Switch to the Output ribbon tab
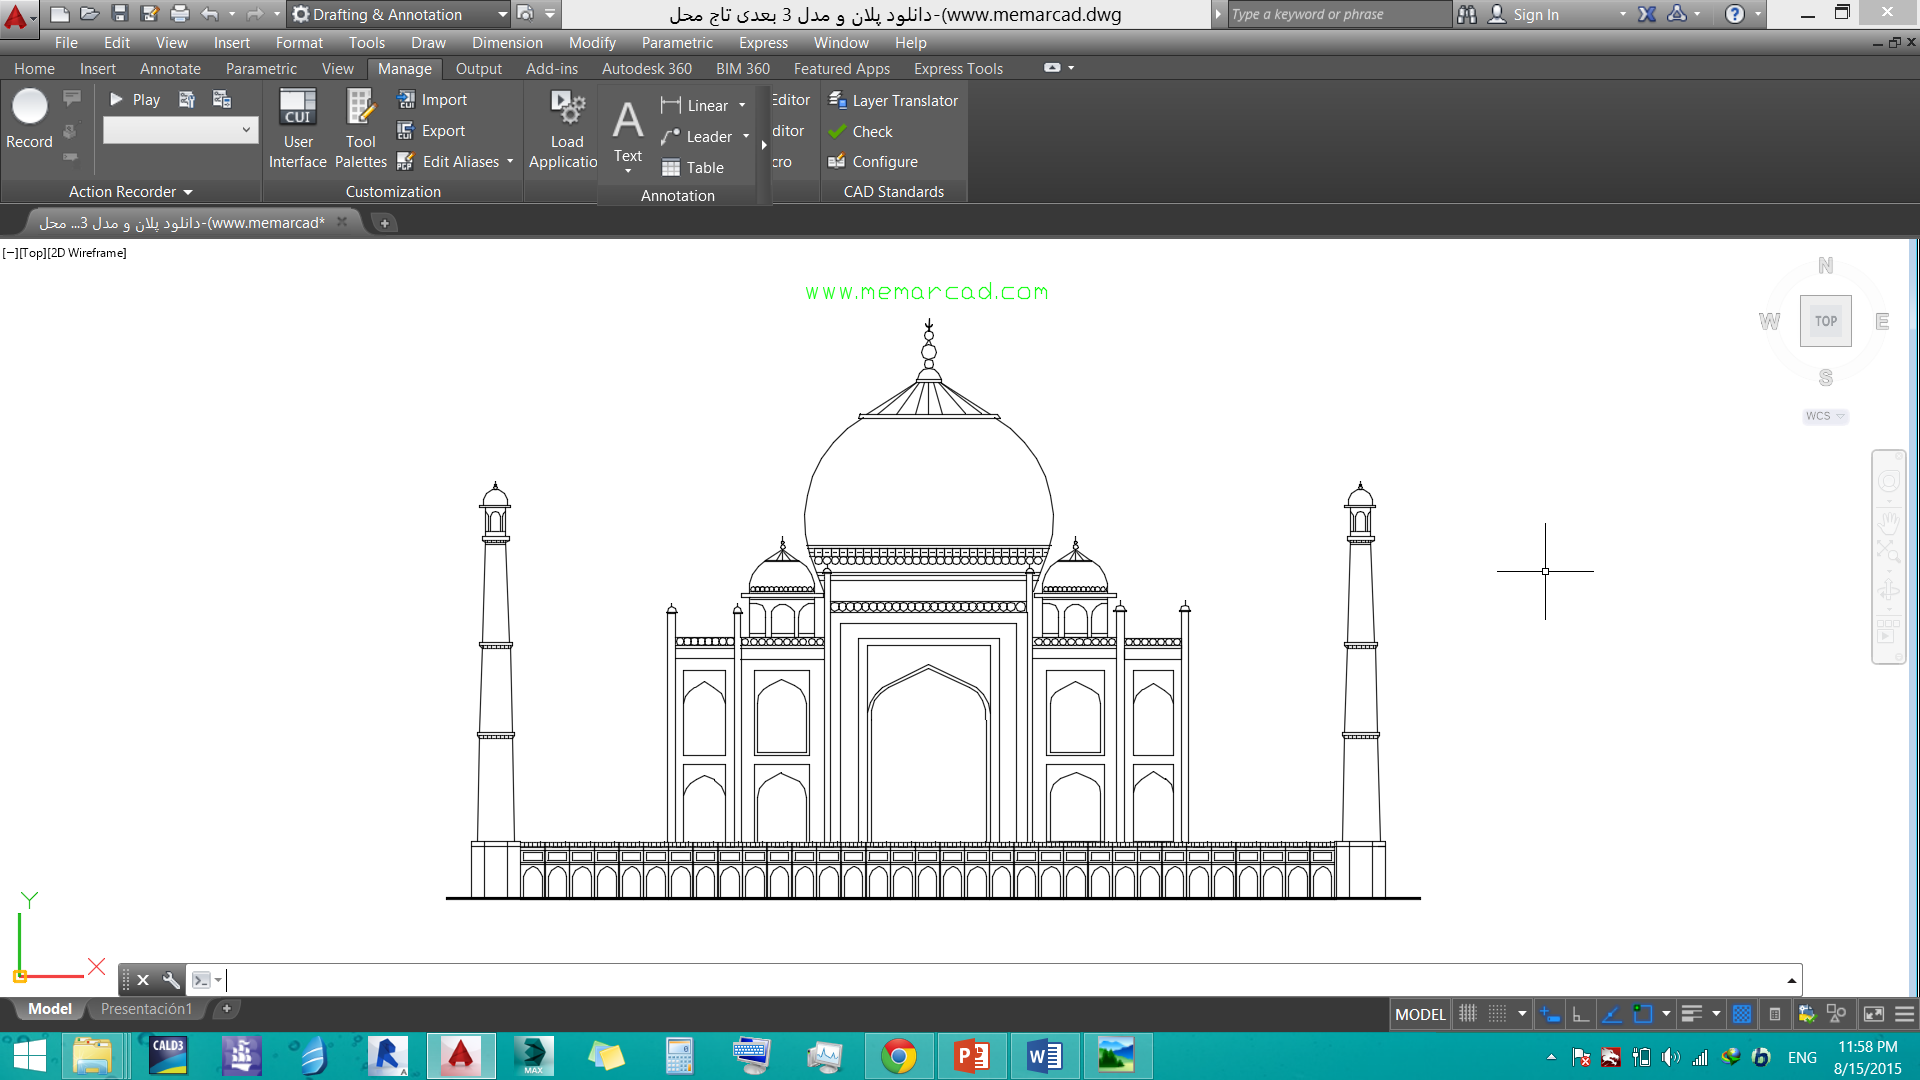The width and height of the screenshot is (1920, 1080). pyautogui.click(x=478, y=69)
